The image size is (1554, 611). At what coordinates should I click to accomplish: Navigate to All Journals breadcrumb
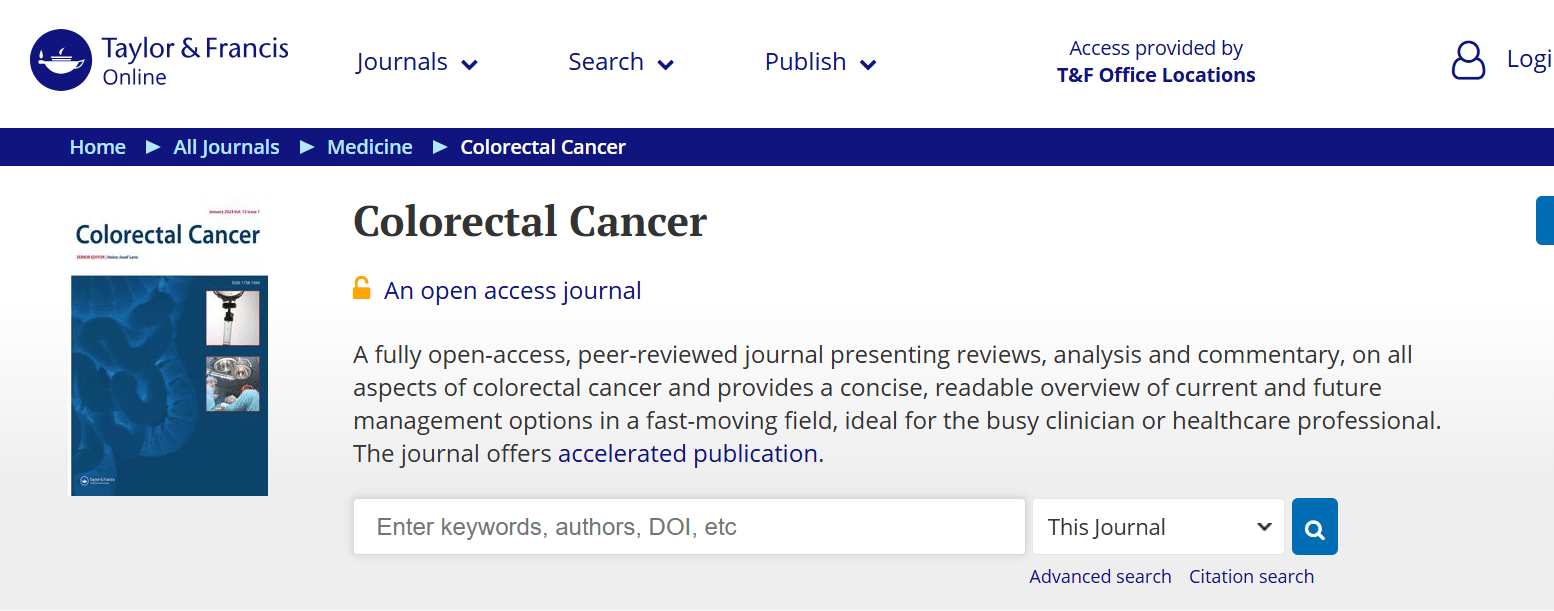[x=227, y=147]
